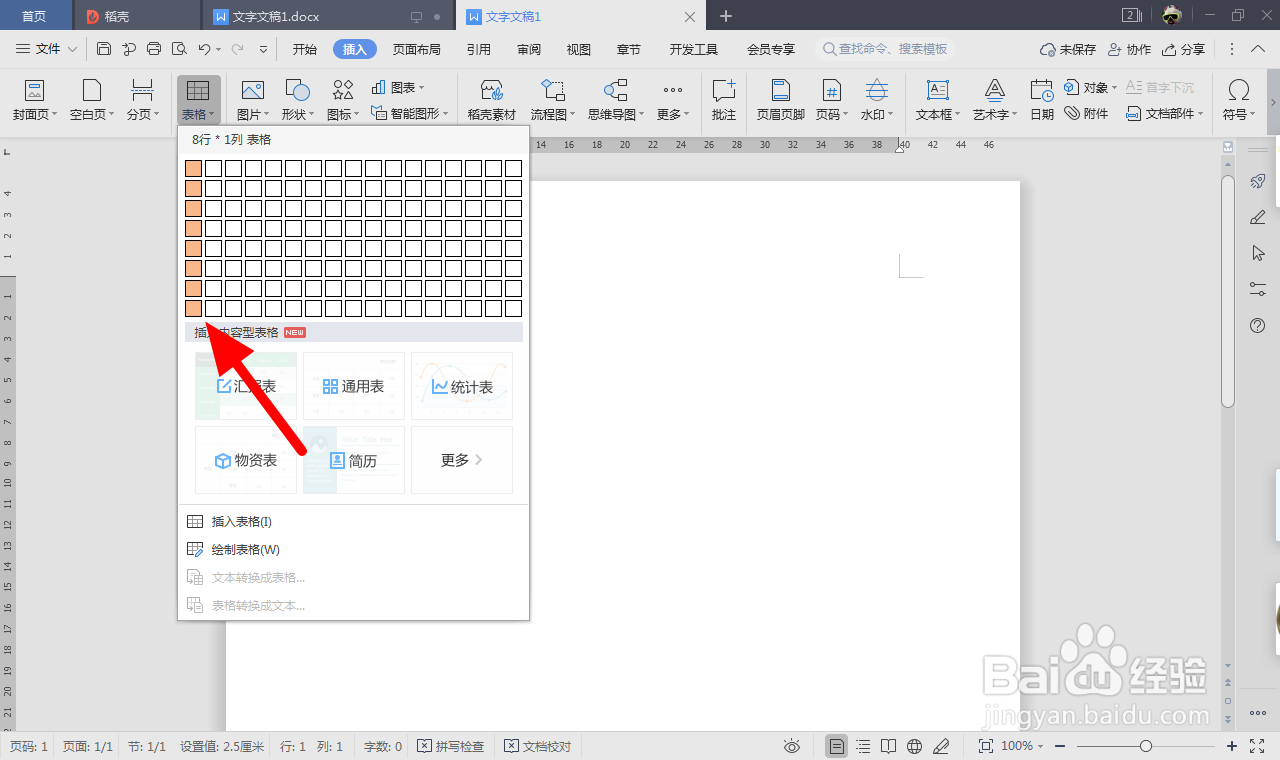Click the Share (分享) button
Viewport: 1280px width, 760px height.
point(1184,49)
